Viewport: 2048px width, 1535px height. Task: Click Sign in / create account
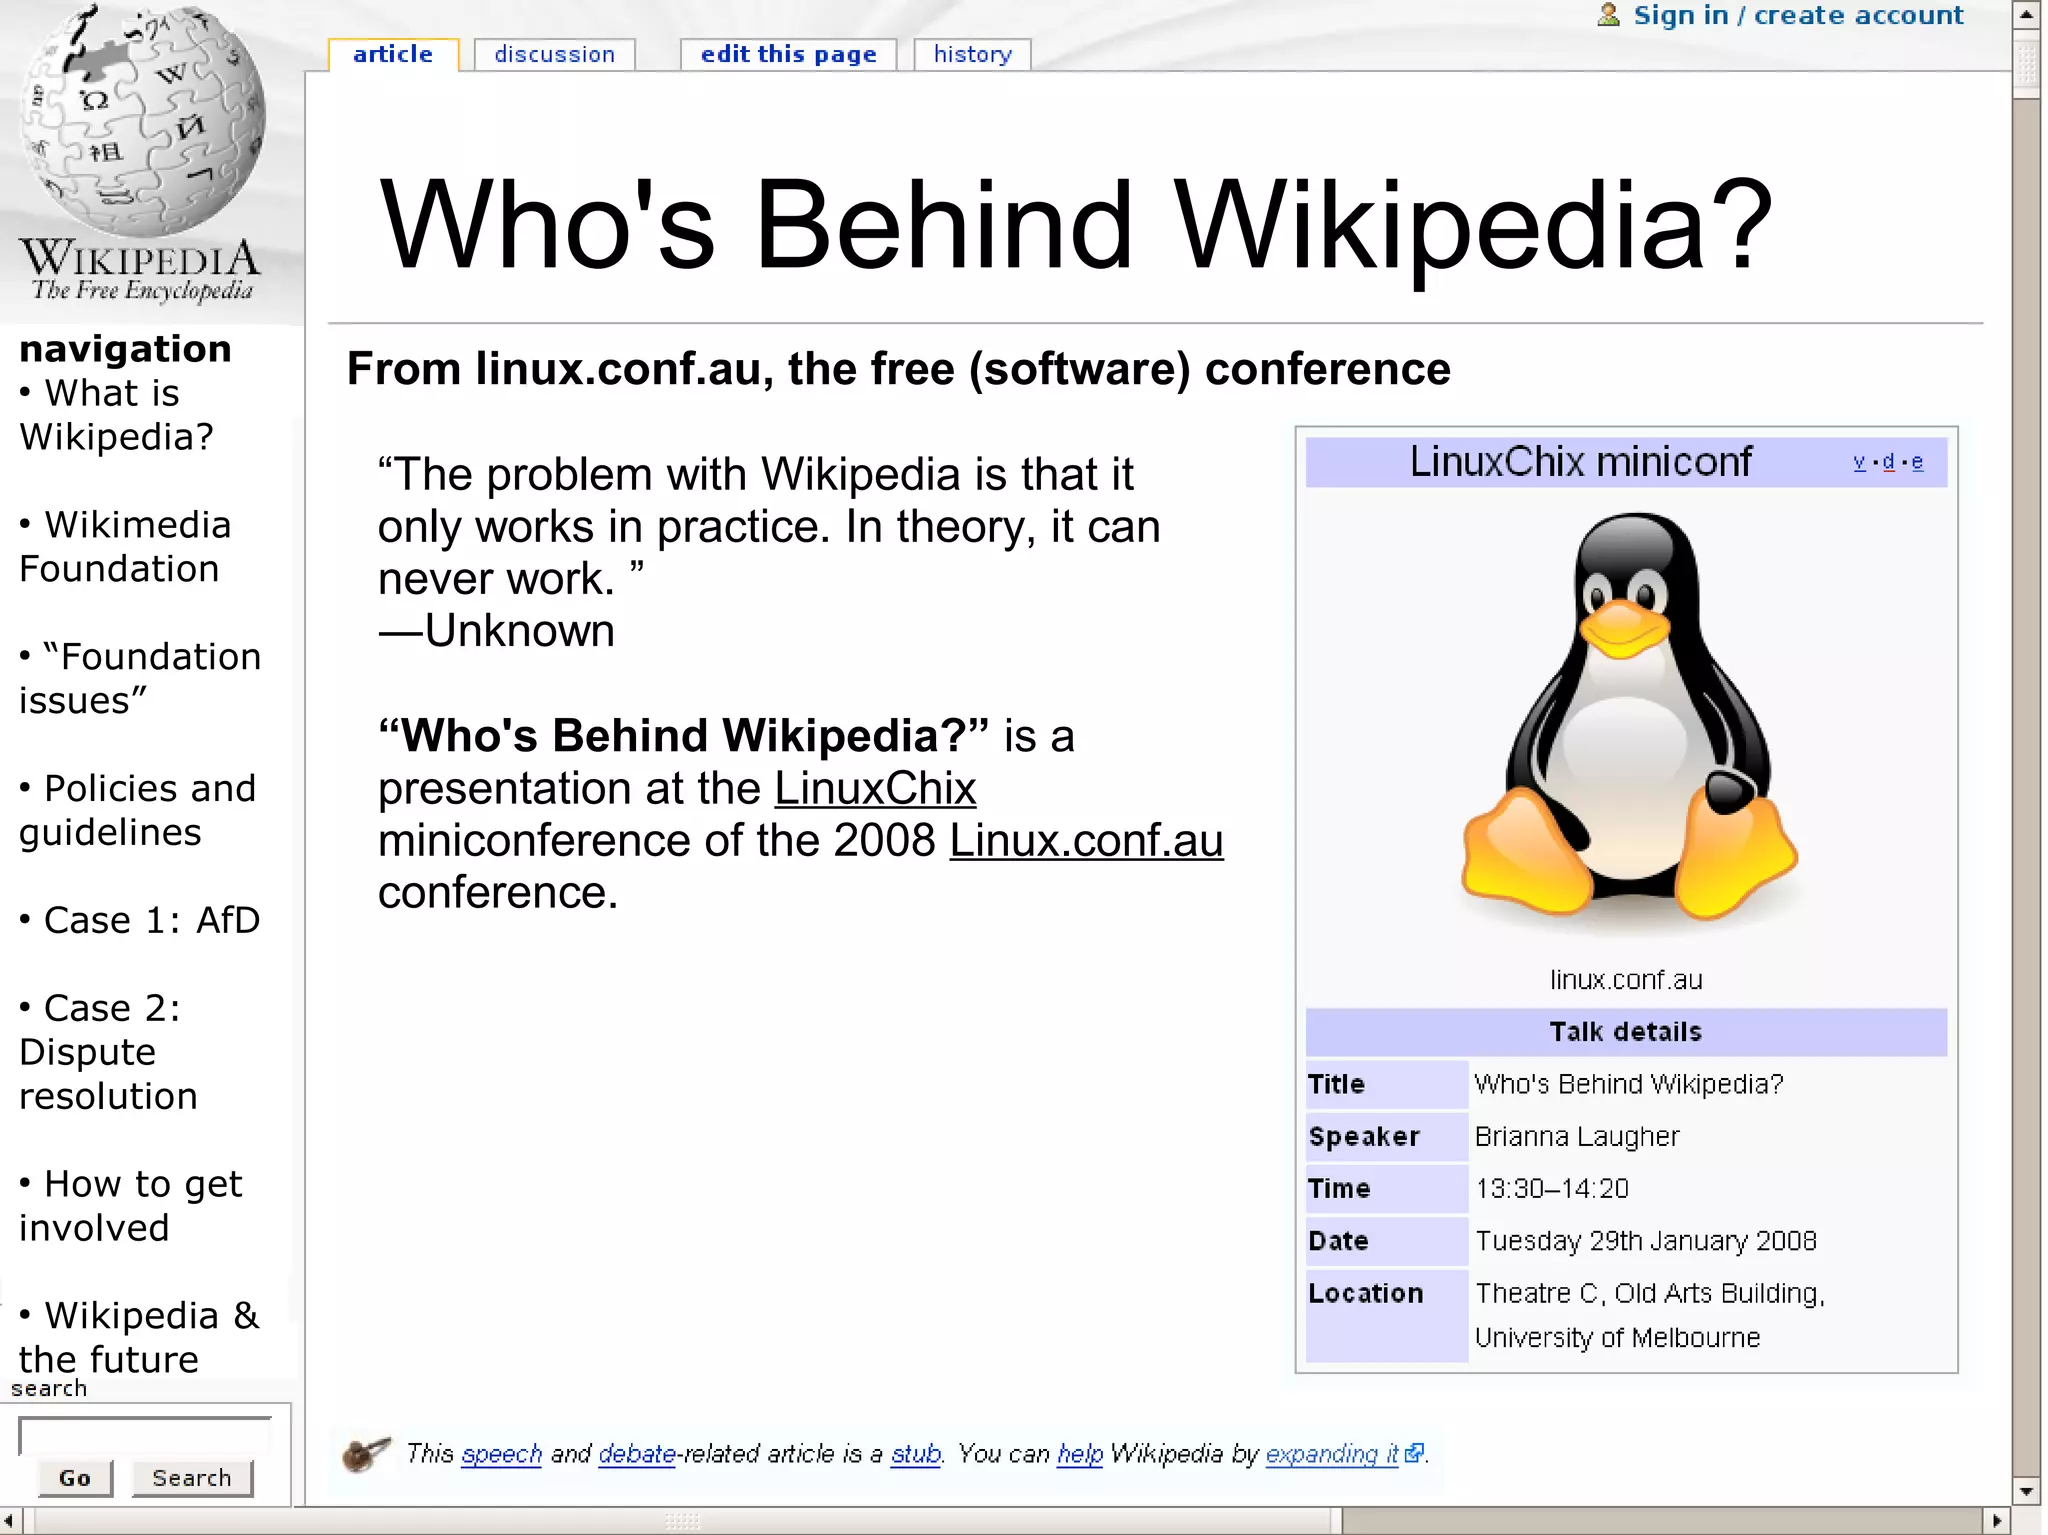[x=1798, y=15]
